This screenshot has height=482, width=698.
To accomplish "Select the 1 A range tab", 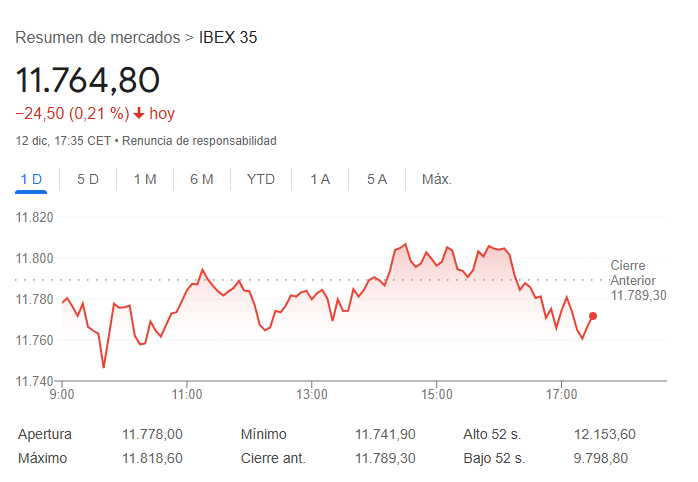I will [x=320, y=179].
